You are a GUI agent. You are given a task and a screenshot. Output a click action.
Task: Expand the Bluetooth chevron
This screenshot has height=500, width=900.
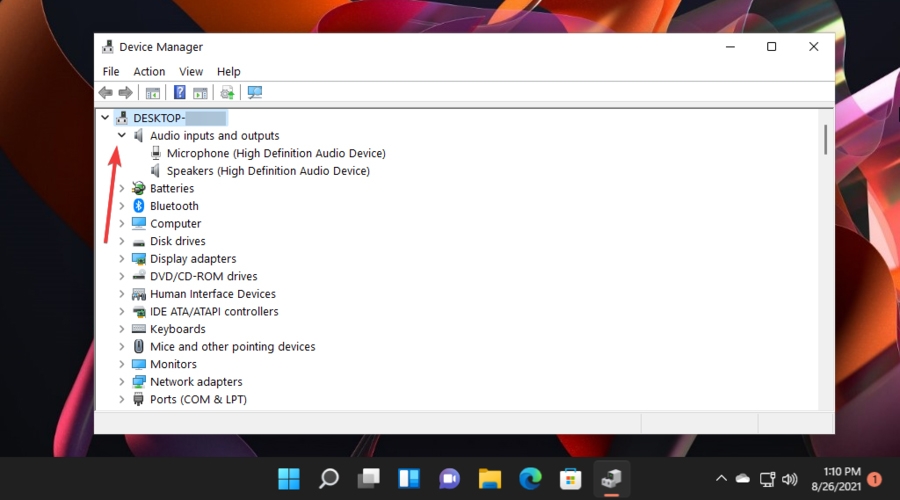[122, 206]
